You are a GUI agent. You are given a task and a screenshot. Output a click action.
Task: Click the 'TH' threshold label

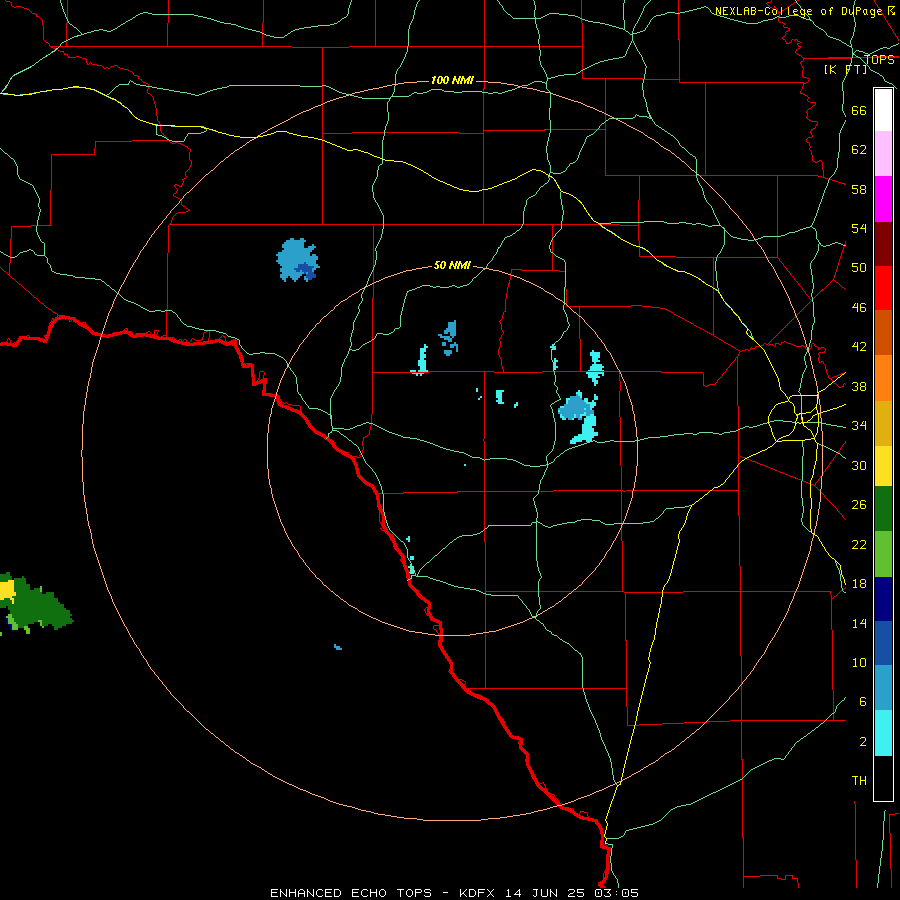click(x=859, y=781)
